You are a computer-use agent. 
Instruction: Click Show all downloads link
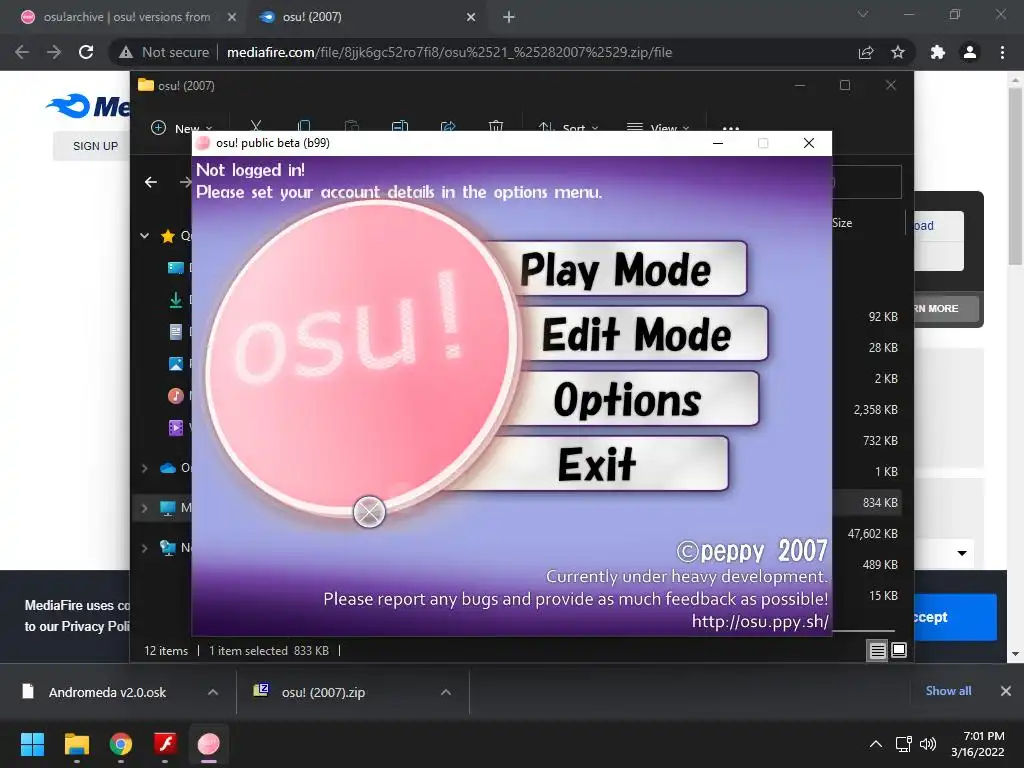click(948, 691)
